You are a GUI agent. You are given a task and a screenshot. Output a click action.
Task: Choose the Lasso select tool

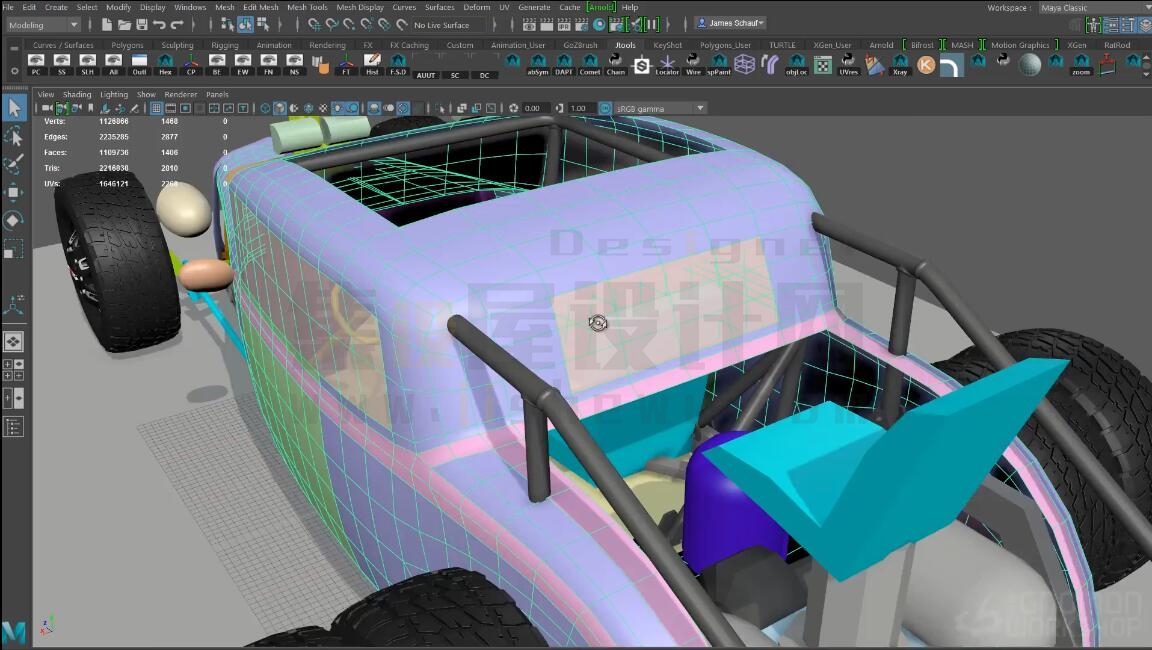pyautogui.click(x=14, y=136)
